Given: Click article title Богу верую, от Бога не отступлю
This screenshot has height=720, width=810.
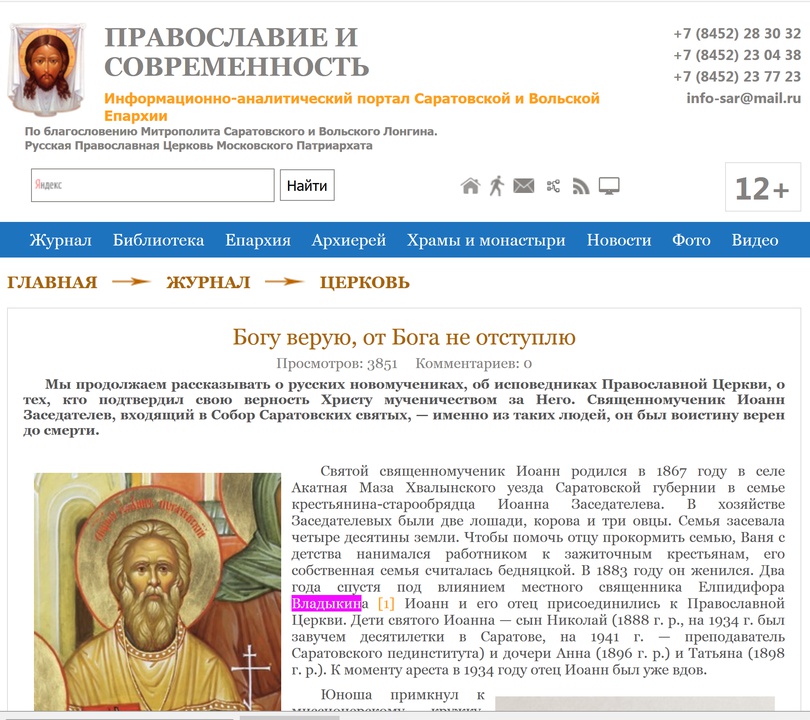Looking at the screenshot, I should tap(404, 337).
